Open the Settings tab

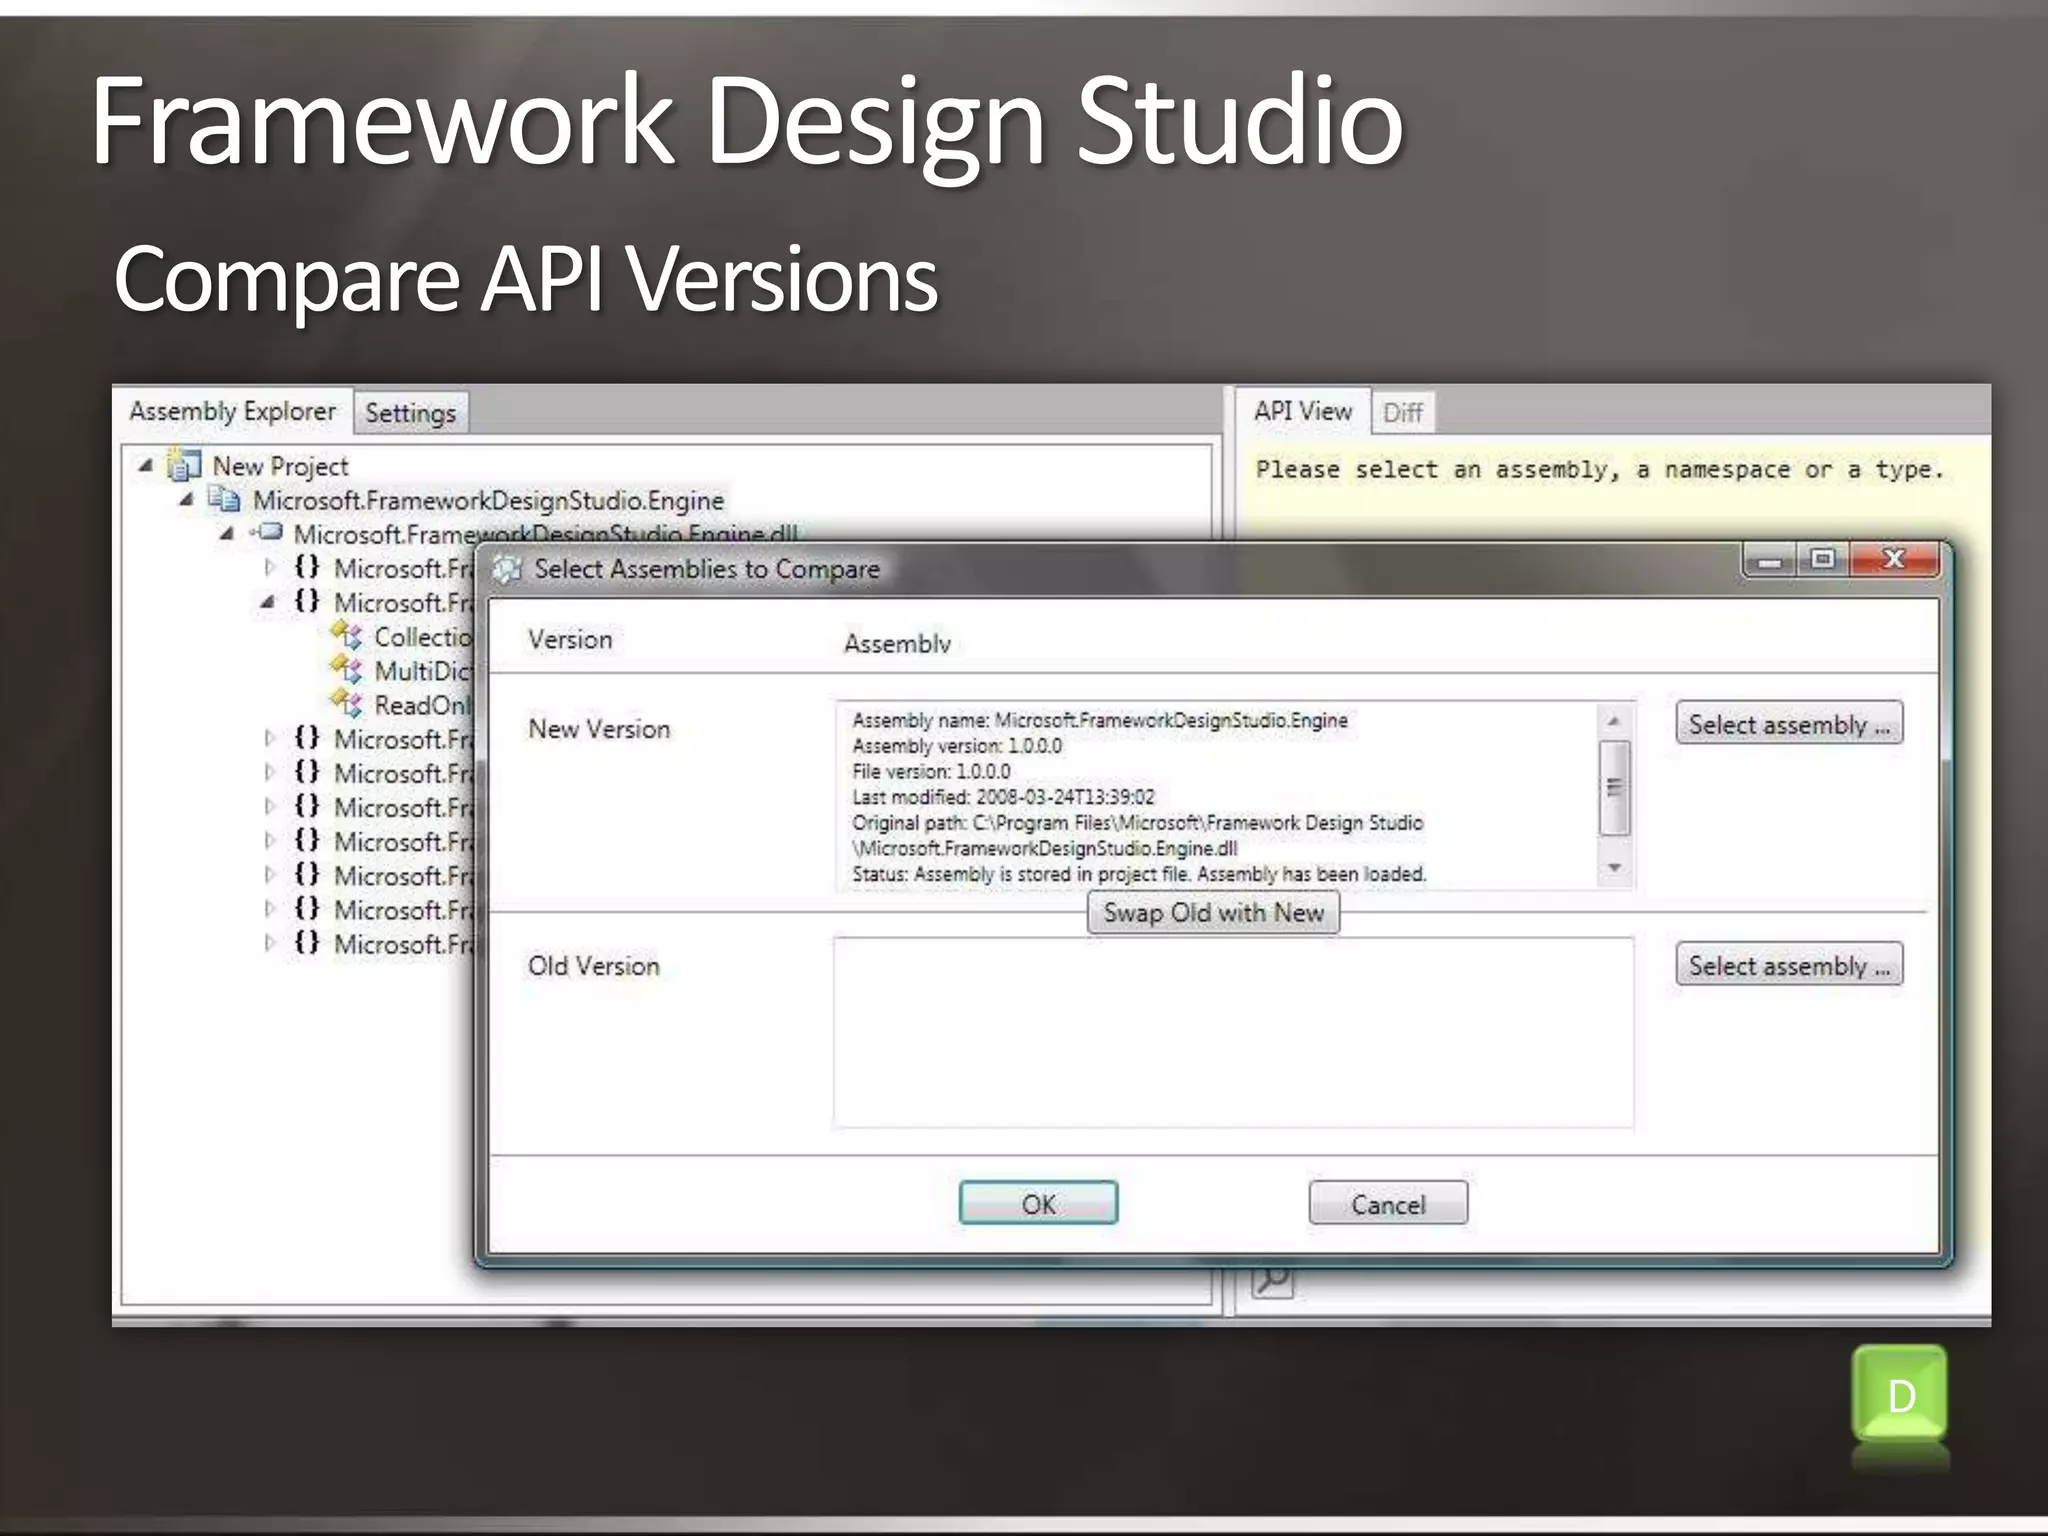click(x=410, y=413)
